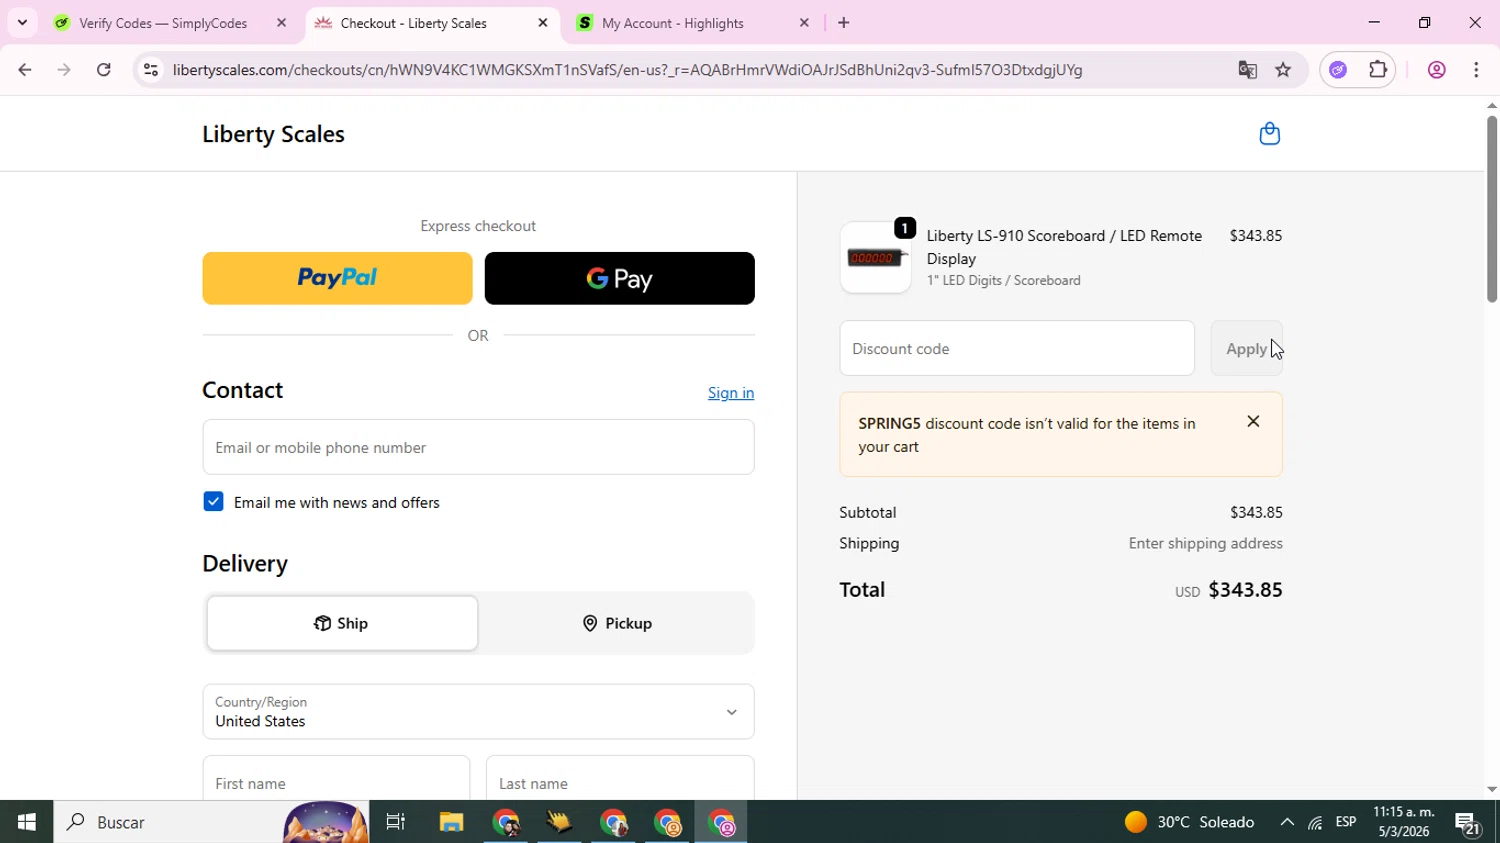
Task: Focus the Discount code field
Action: (x=1017, y=348)
